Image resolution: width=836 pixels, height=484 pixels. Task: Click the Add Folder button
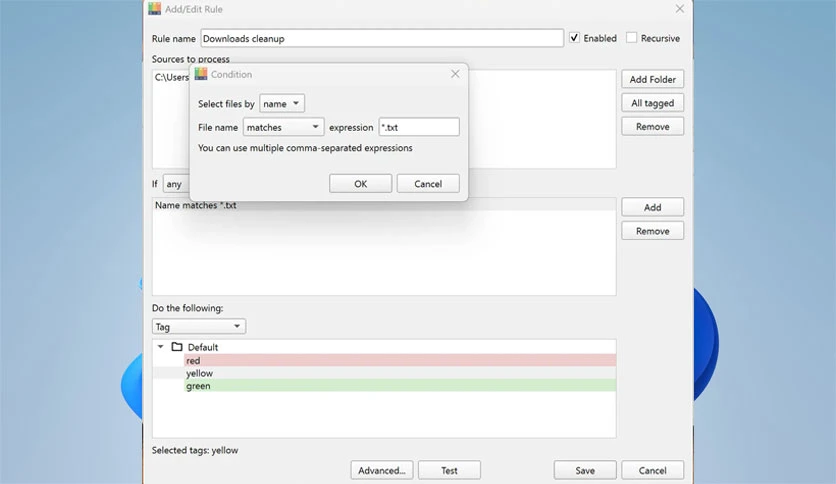(x=653, y=79)
